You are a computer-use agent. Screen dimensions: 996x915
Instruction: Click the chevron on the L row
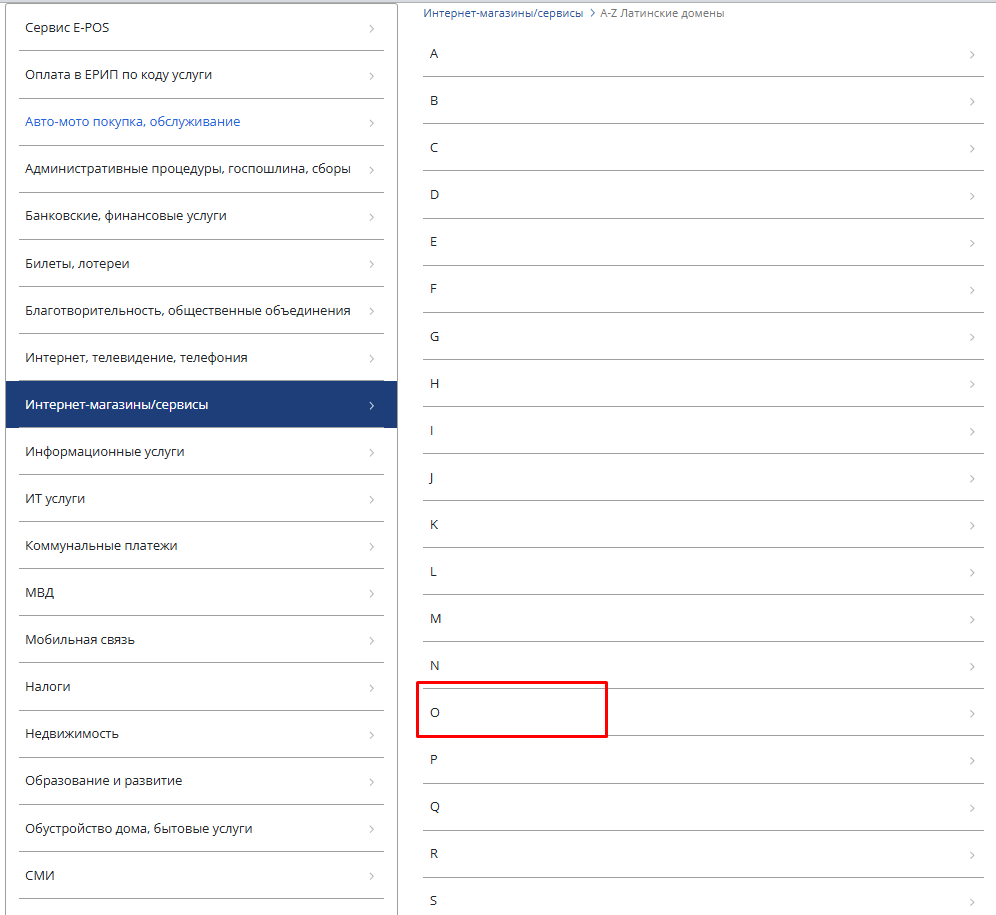pos(972,573)
